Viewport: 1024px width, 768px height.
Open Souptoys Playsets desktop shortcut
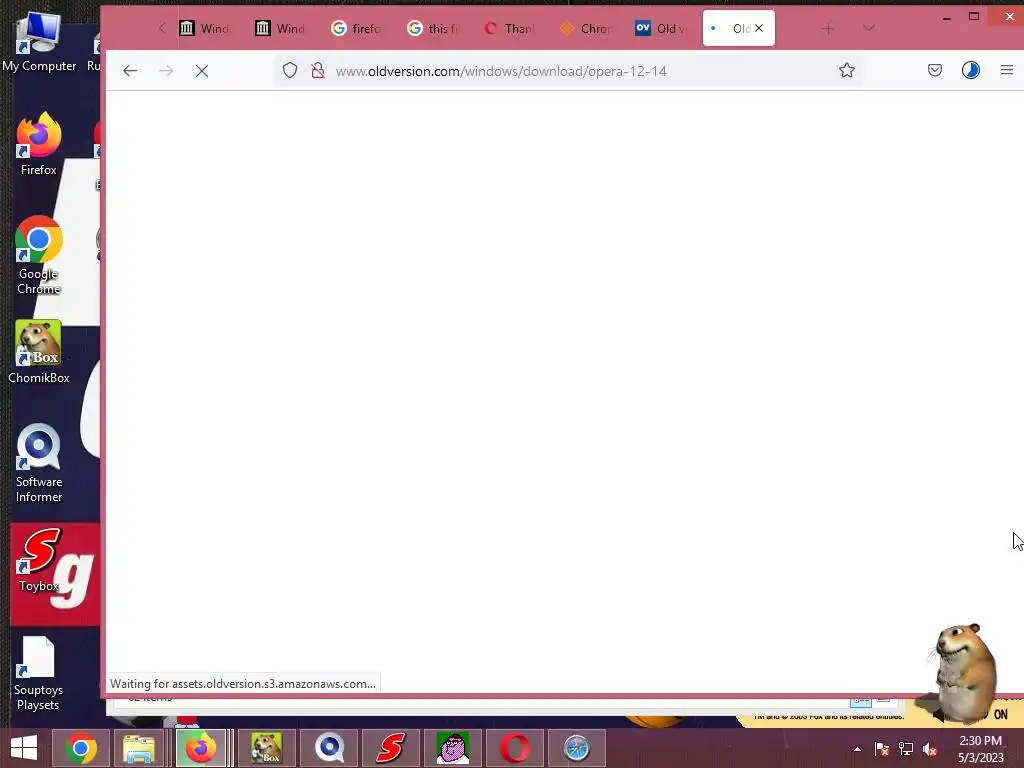click(x=38, y=673)
